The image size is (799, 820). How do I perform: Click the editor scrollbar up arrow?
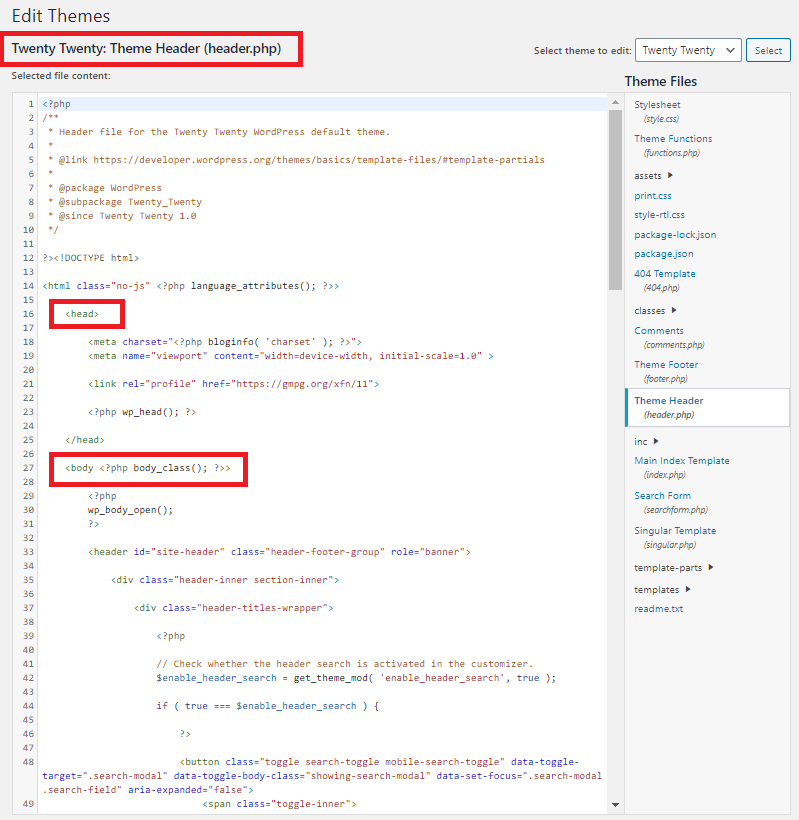615,102
